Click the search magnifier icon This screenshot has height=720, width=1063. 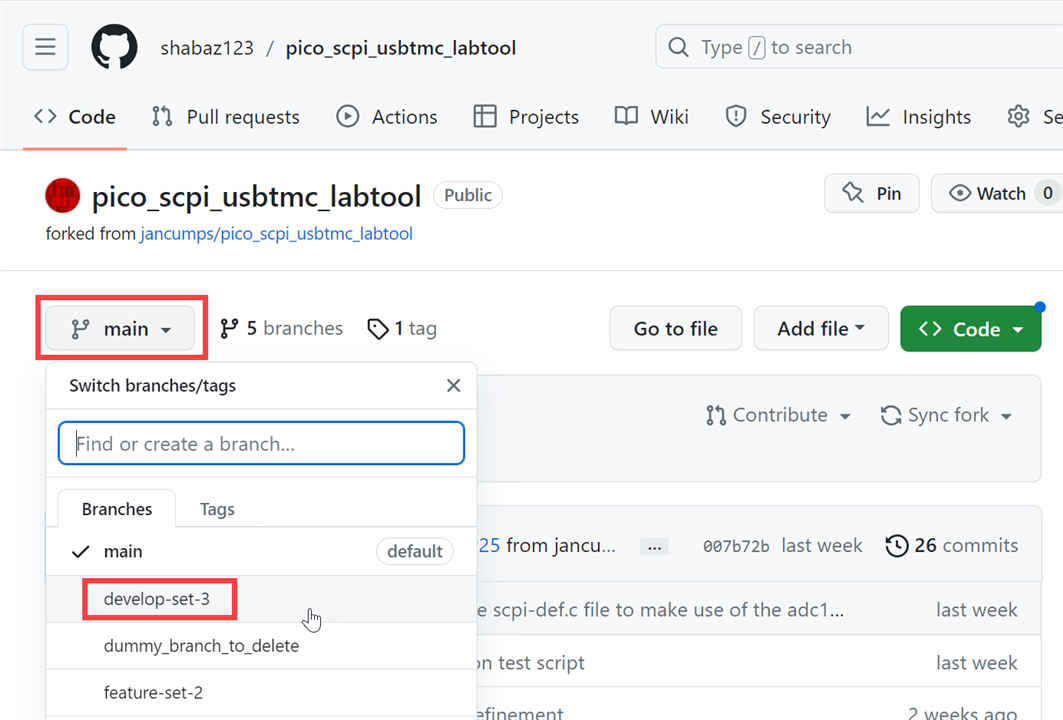click(x=678, y=47)
